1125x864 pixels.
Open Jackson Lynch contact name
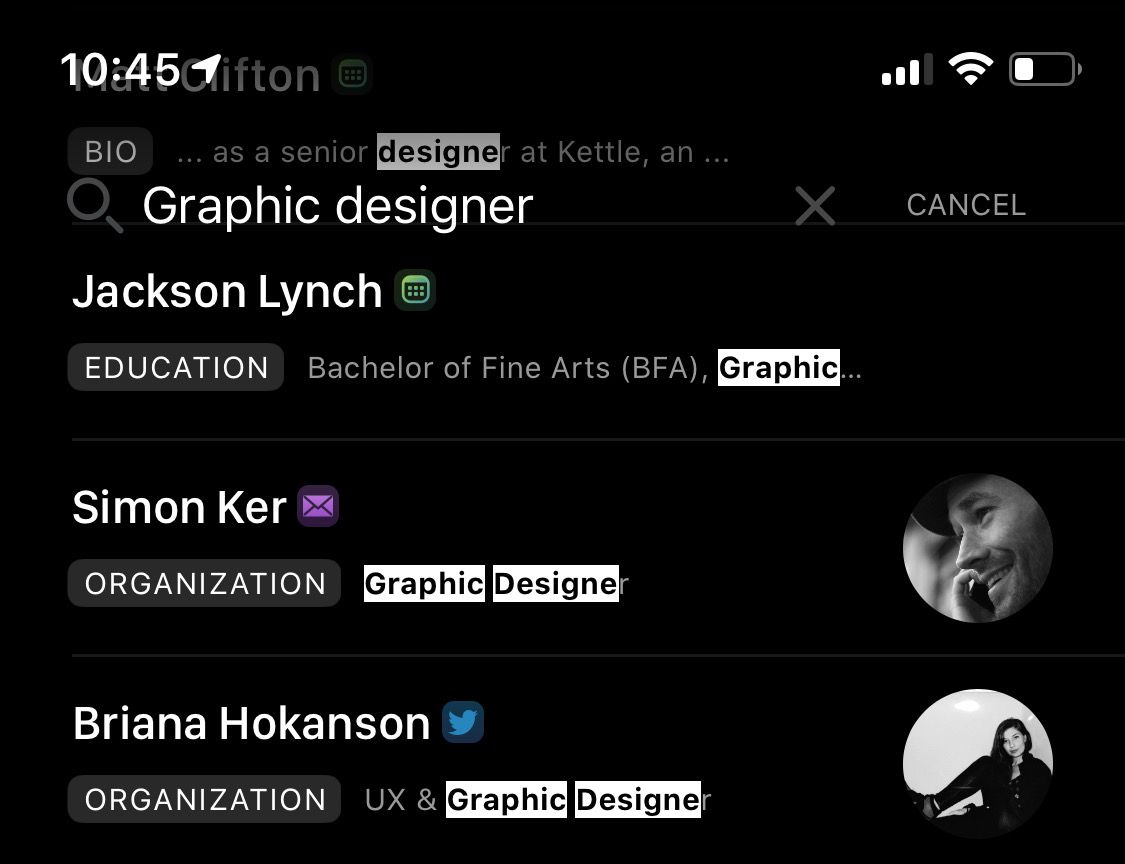click(227, 292)
